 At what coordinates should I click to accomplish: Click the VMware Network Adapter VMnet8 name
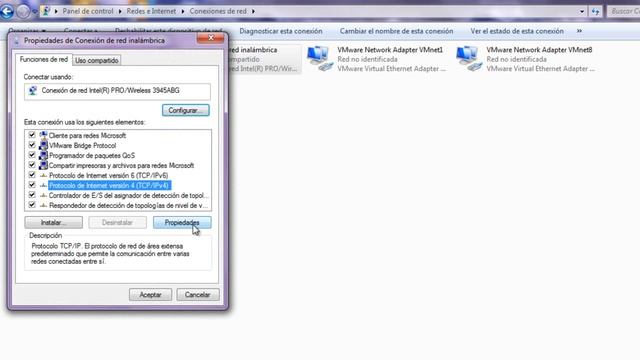539,50
